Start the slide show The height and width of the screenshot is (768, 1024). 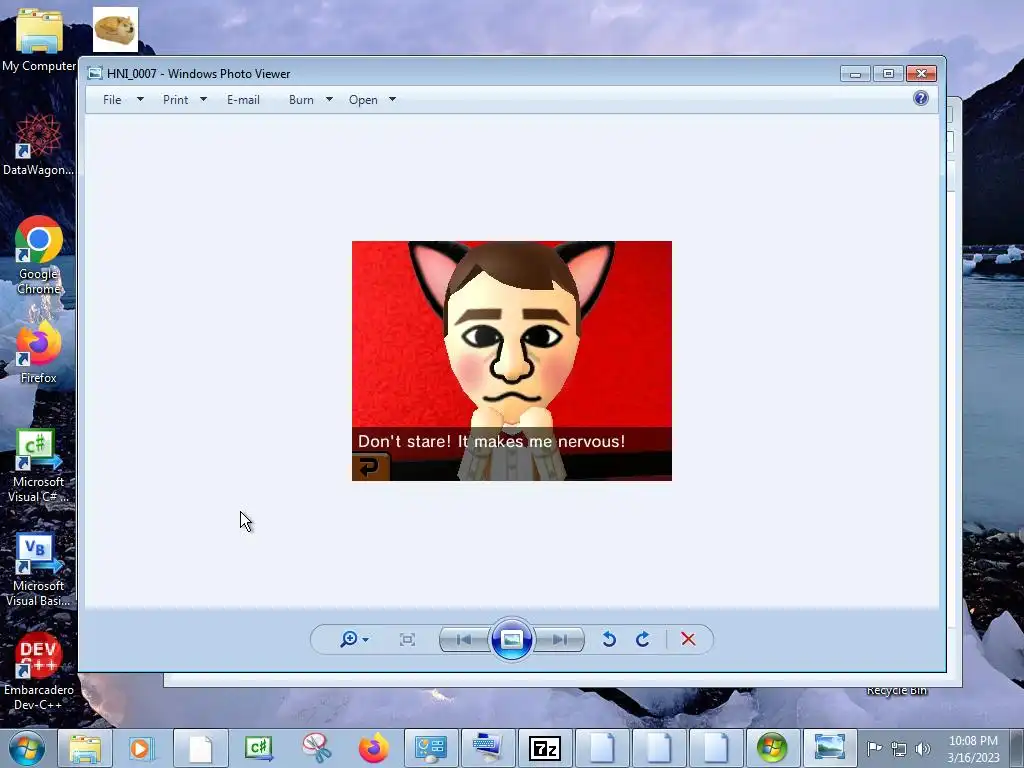click(x=511, y=639)
